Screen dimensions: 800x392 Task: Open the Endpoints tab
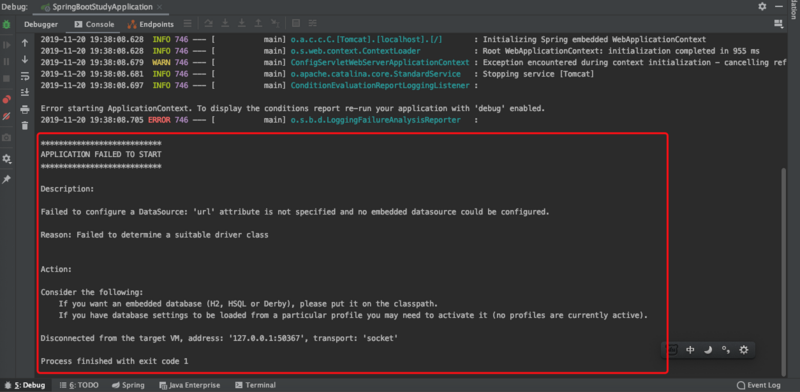click(x=151, y=24)
